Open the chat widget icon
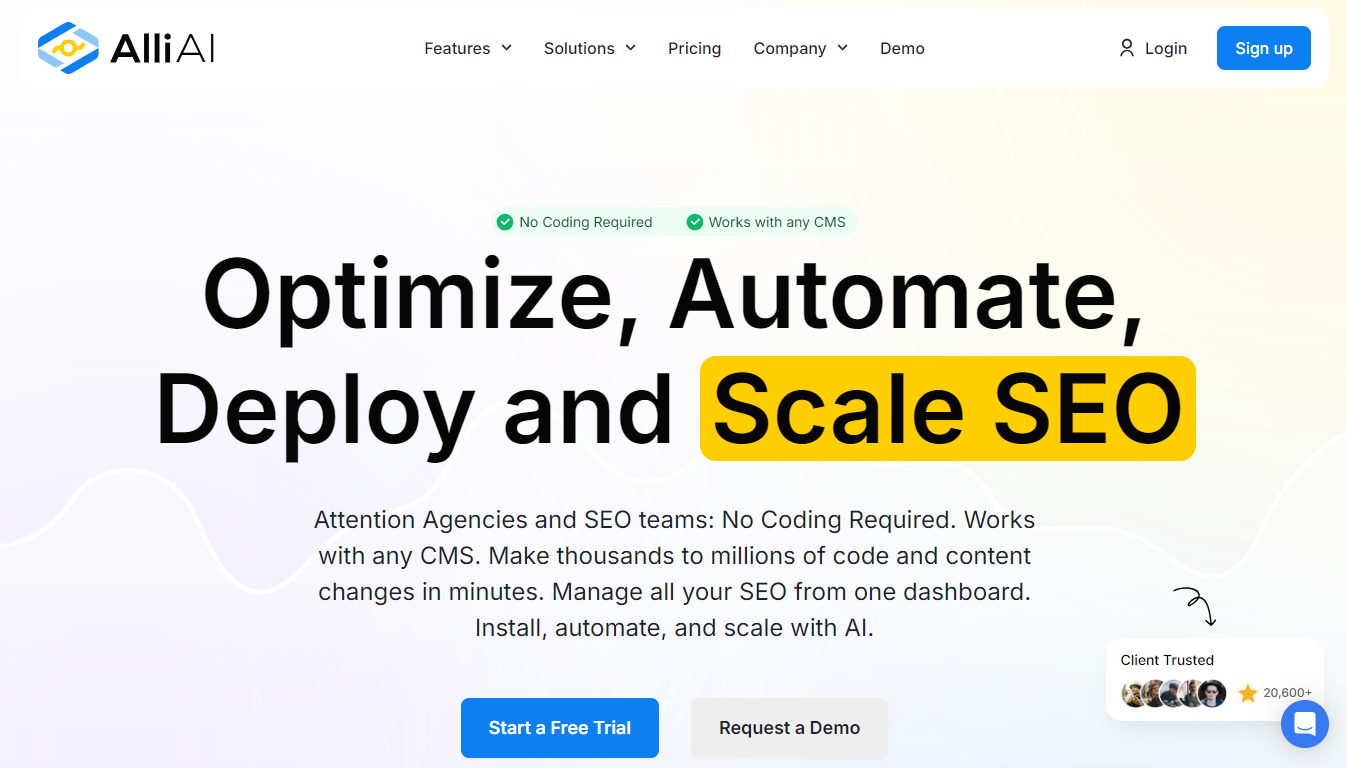Screen dimensions: 1347x768 [1304, 724]
